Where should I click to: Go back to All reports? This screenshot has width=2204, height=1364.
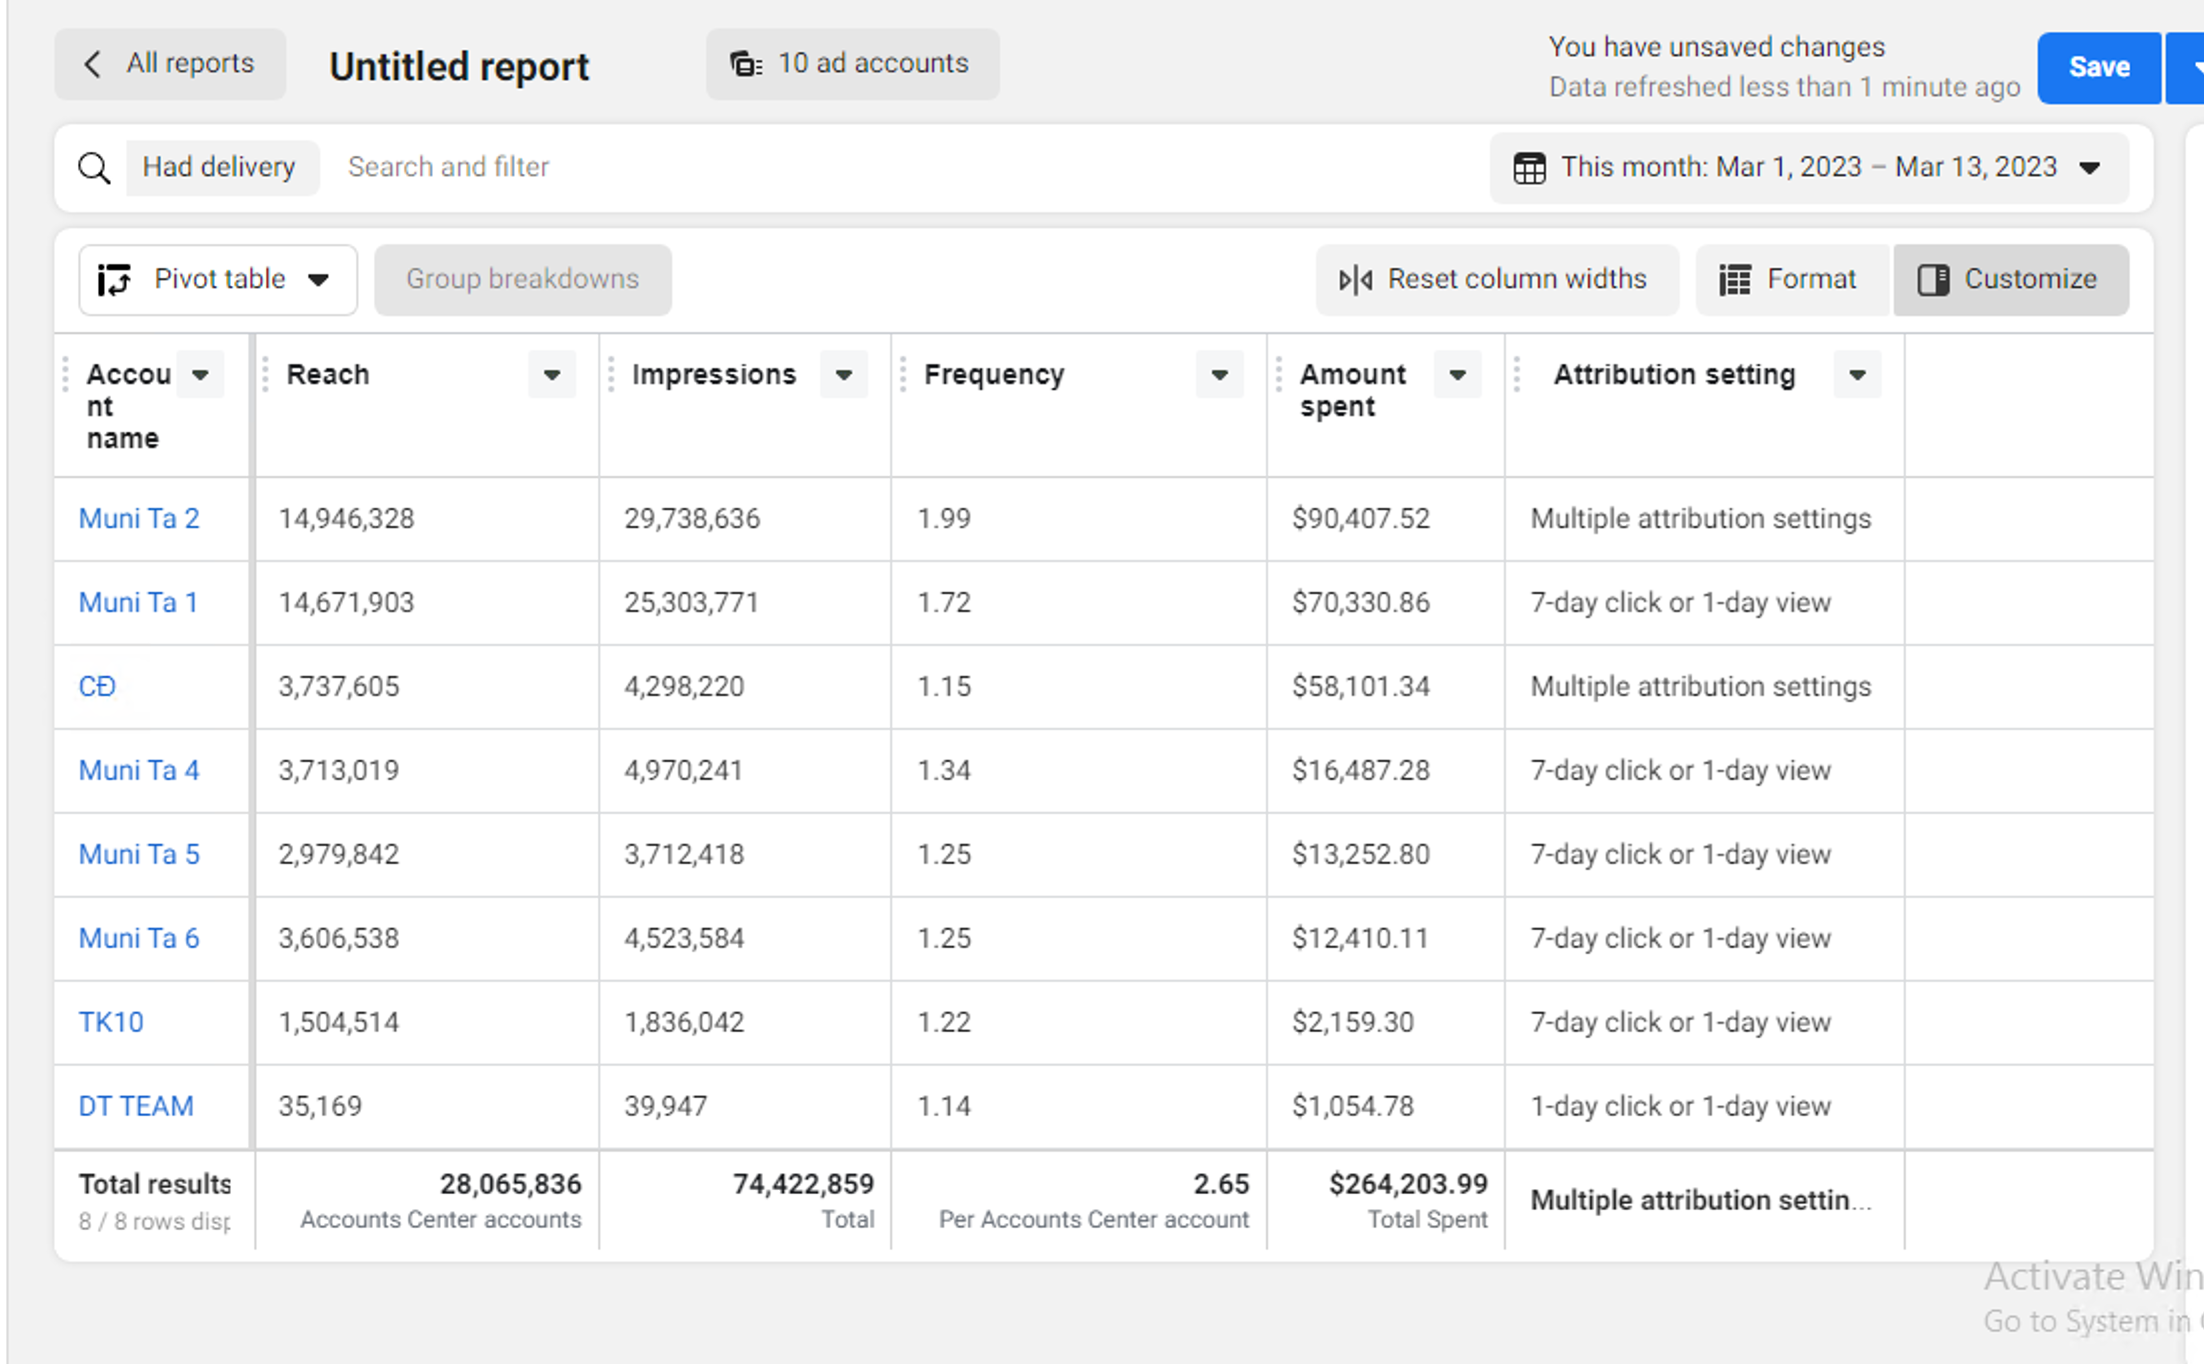point(170,64)
